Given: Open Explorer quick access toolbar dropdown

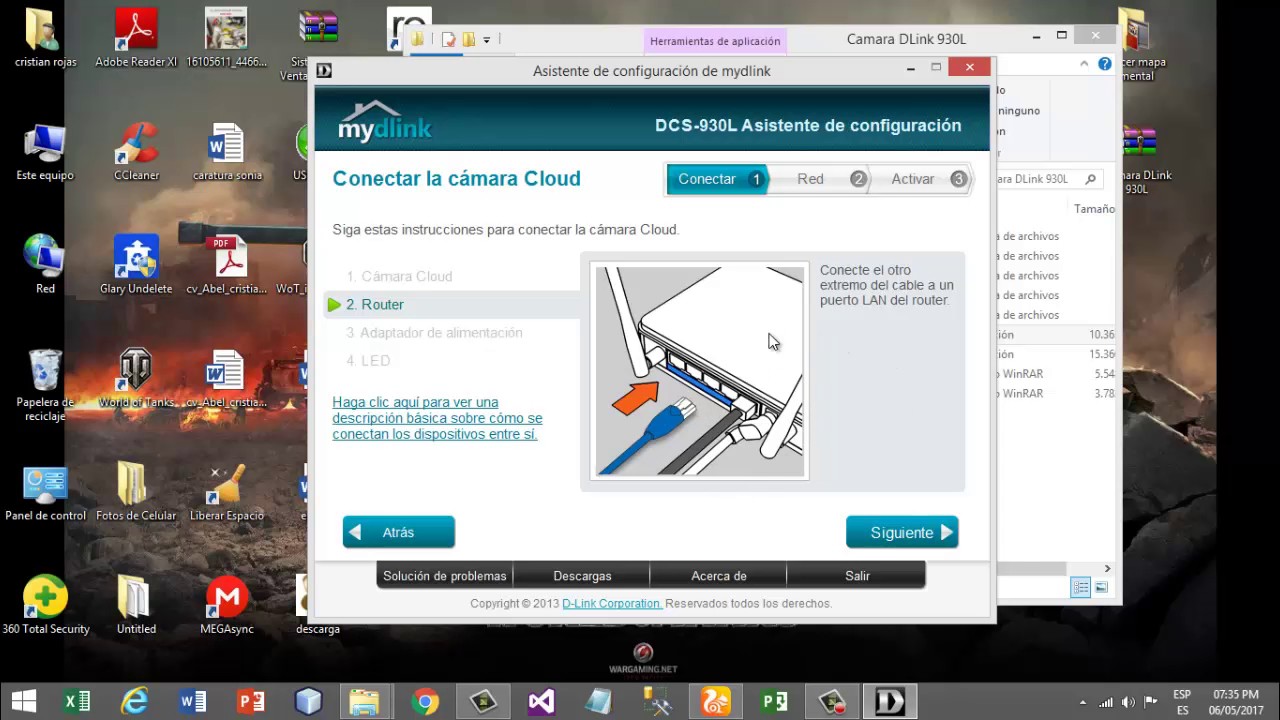Looking at the screenshot, I should (487, 40).
